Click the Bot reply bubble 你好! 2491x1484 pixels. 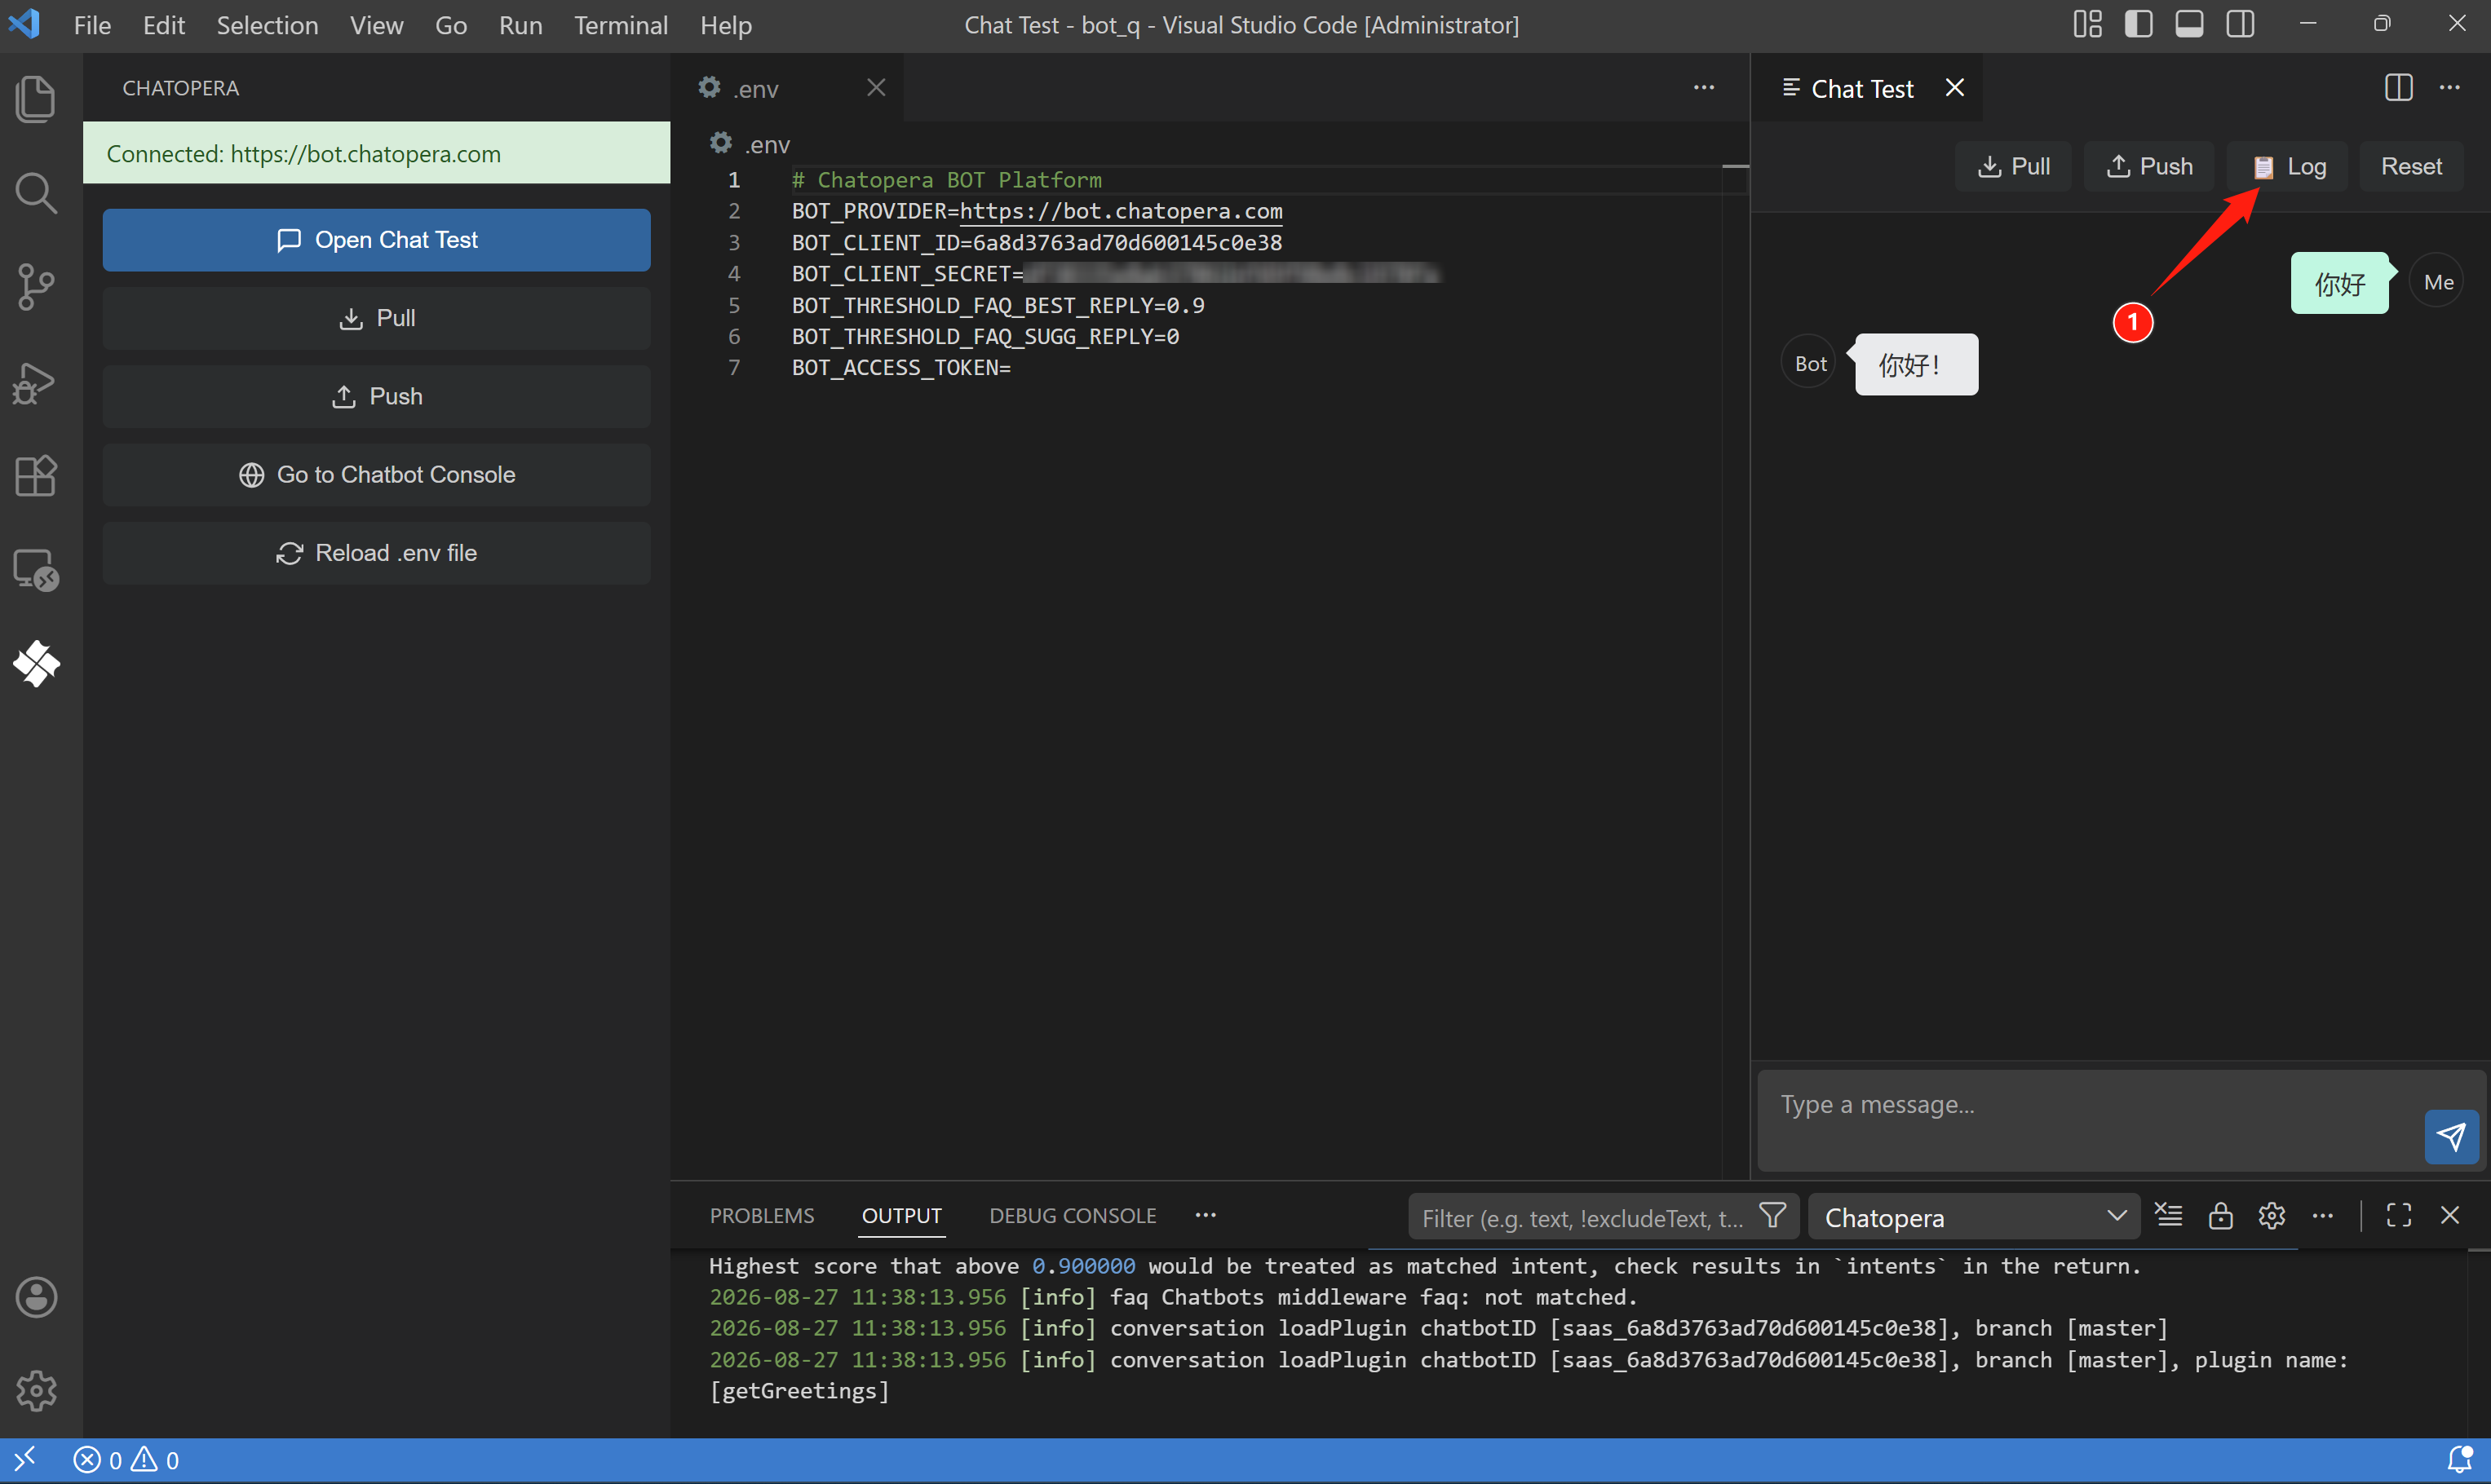pos(1916,364)
